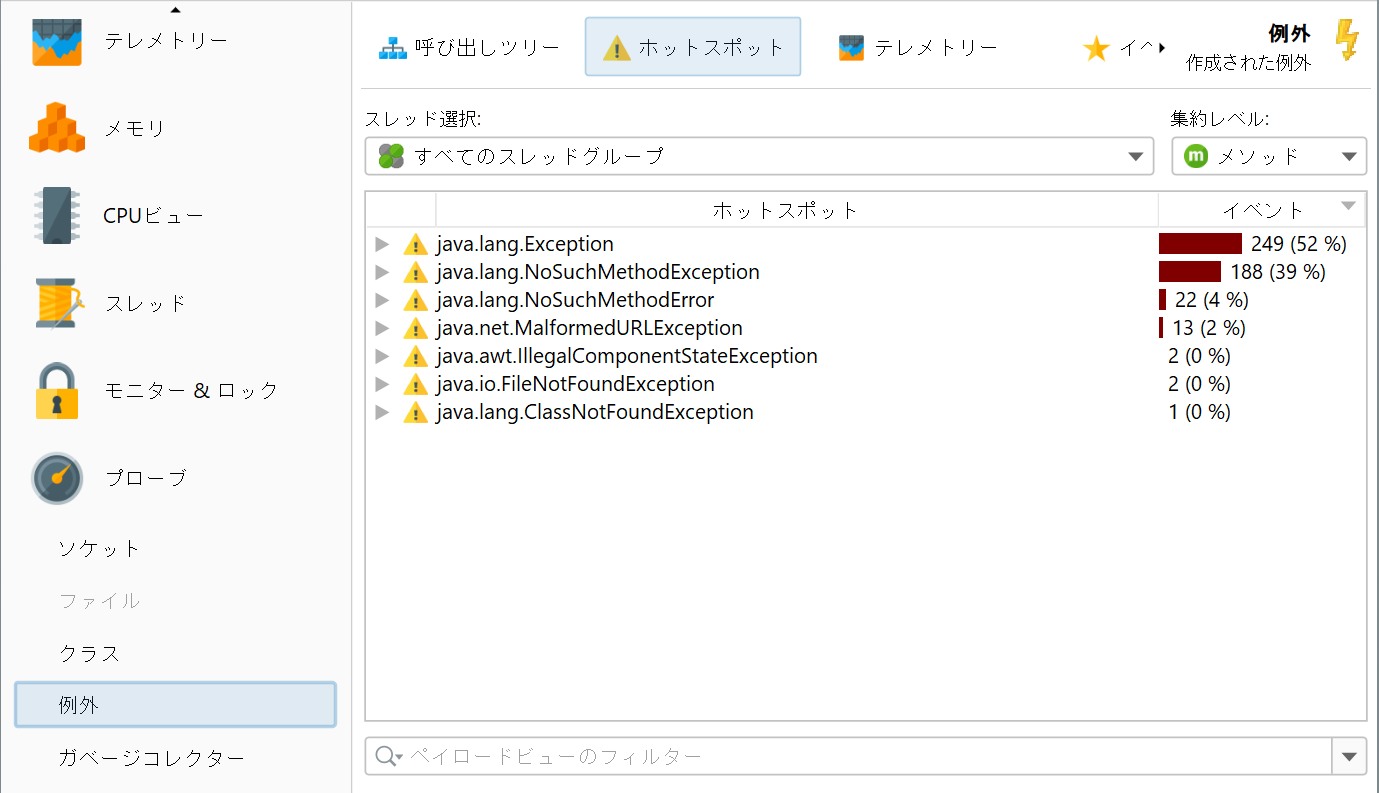Click the 249 (52 %) event bar
This screenshot has height=793, width=1379.
tap(1200, 244)
